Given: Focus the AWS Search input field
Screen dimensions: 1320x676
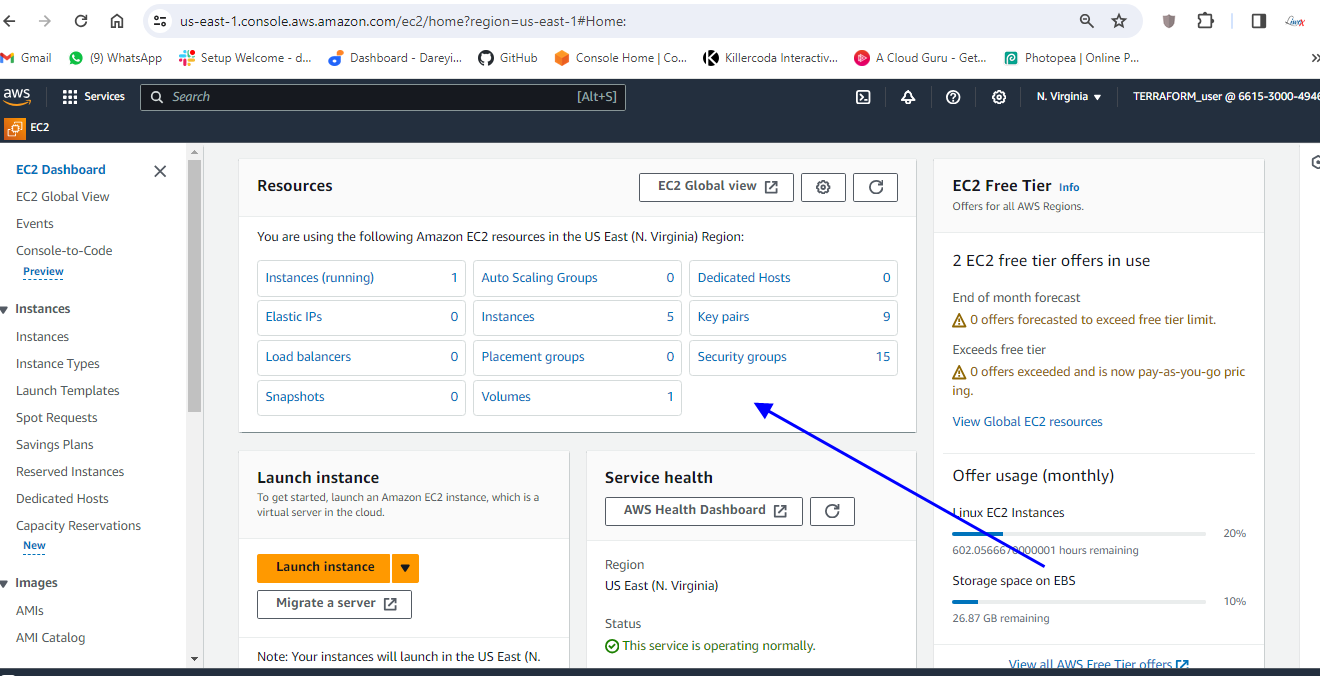Looking at the screenshot, I should pos(370,97).
